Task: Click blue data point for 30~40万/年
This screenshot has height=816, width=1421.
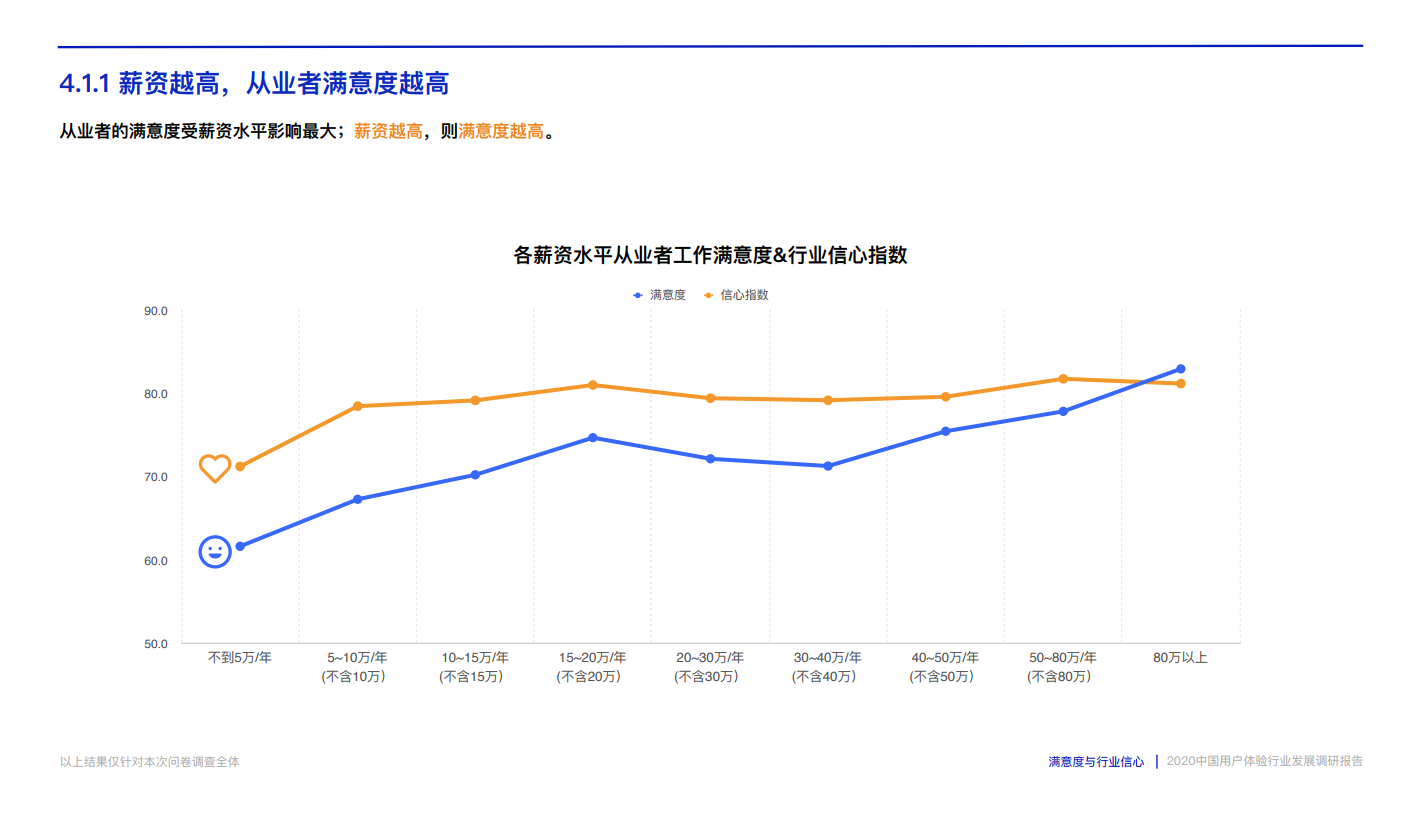Action: pos(828,466)
